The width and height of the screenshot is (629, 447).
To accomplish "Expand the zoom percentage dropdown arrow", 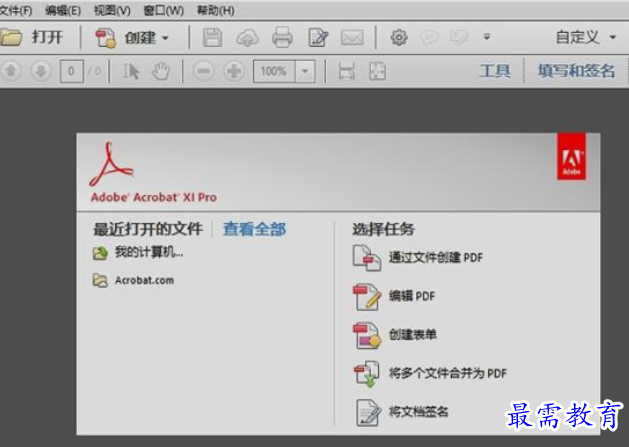I will 305,71.
